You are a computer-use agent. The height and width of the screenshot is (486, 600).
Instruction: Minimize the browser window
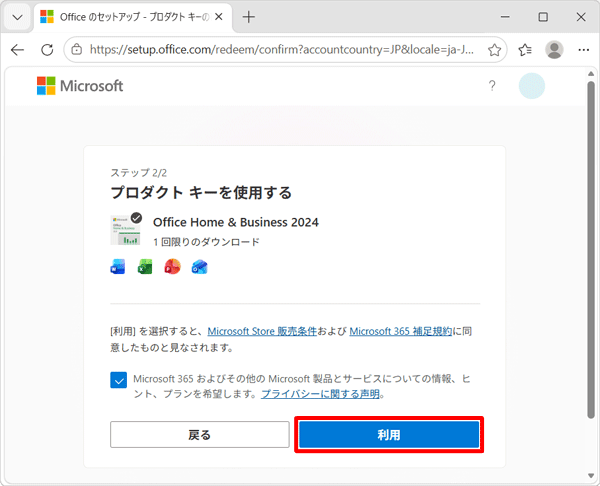tap(505, 17)
